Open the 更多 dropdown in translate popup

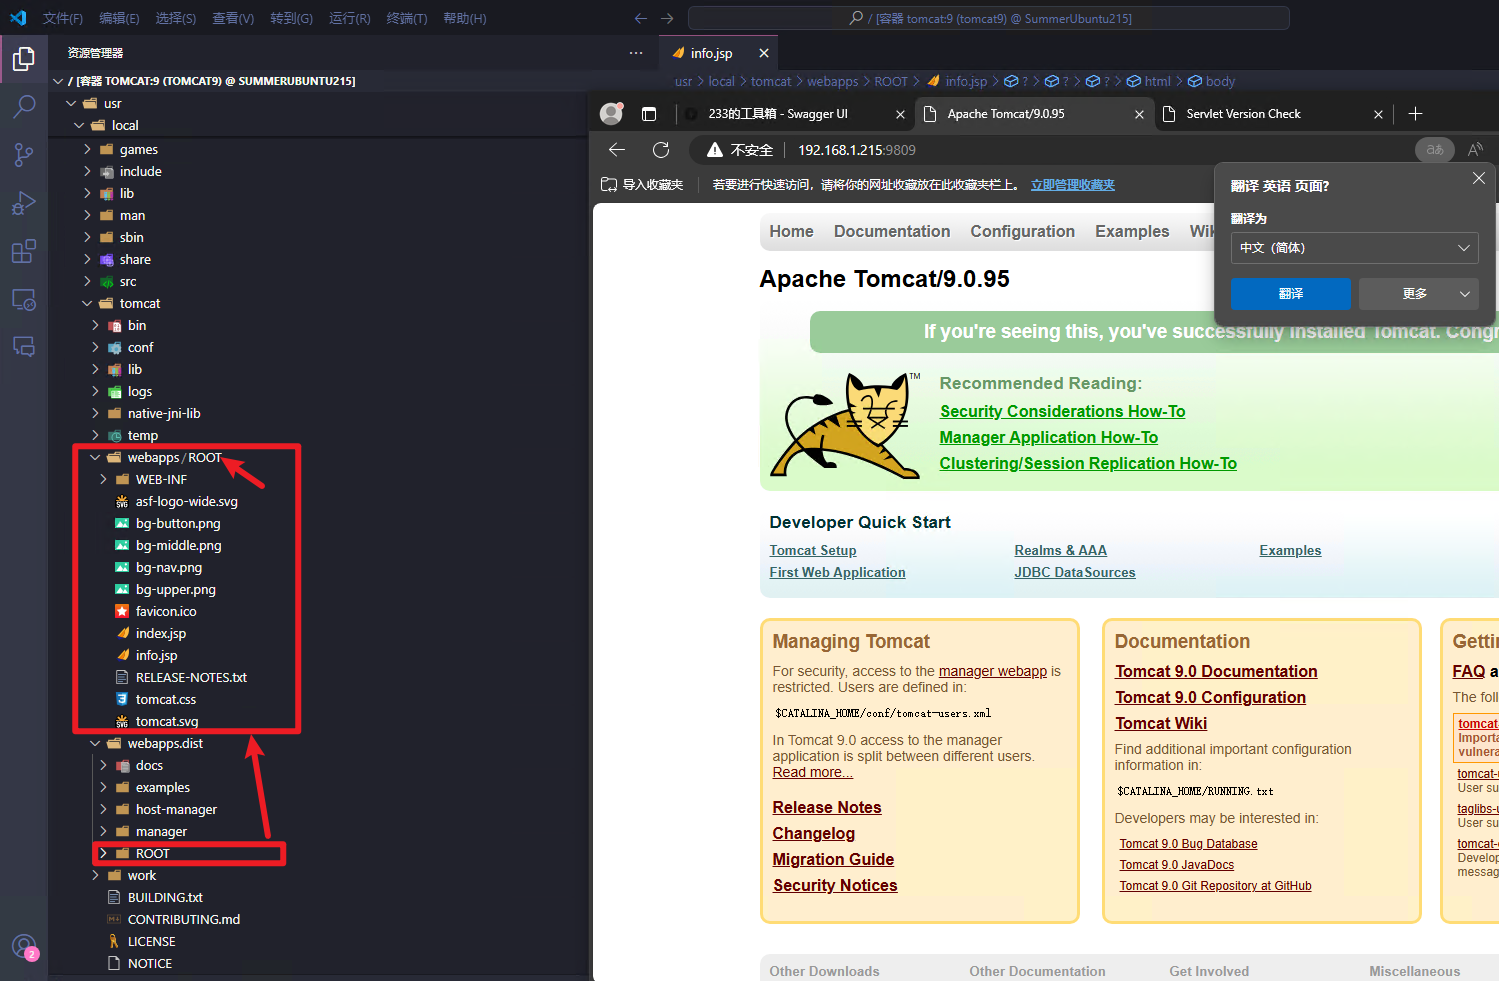(1418, 294)
